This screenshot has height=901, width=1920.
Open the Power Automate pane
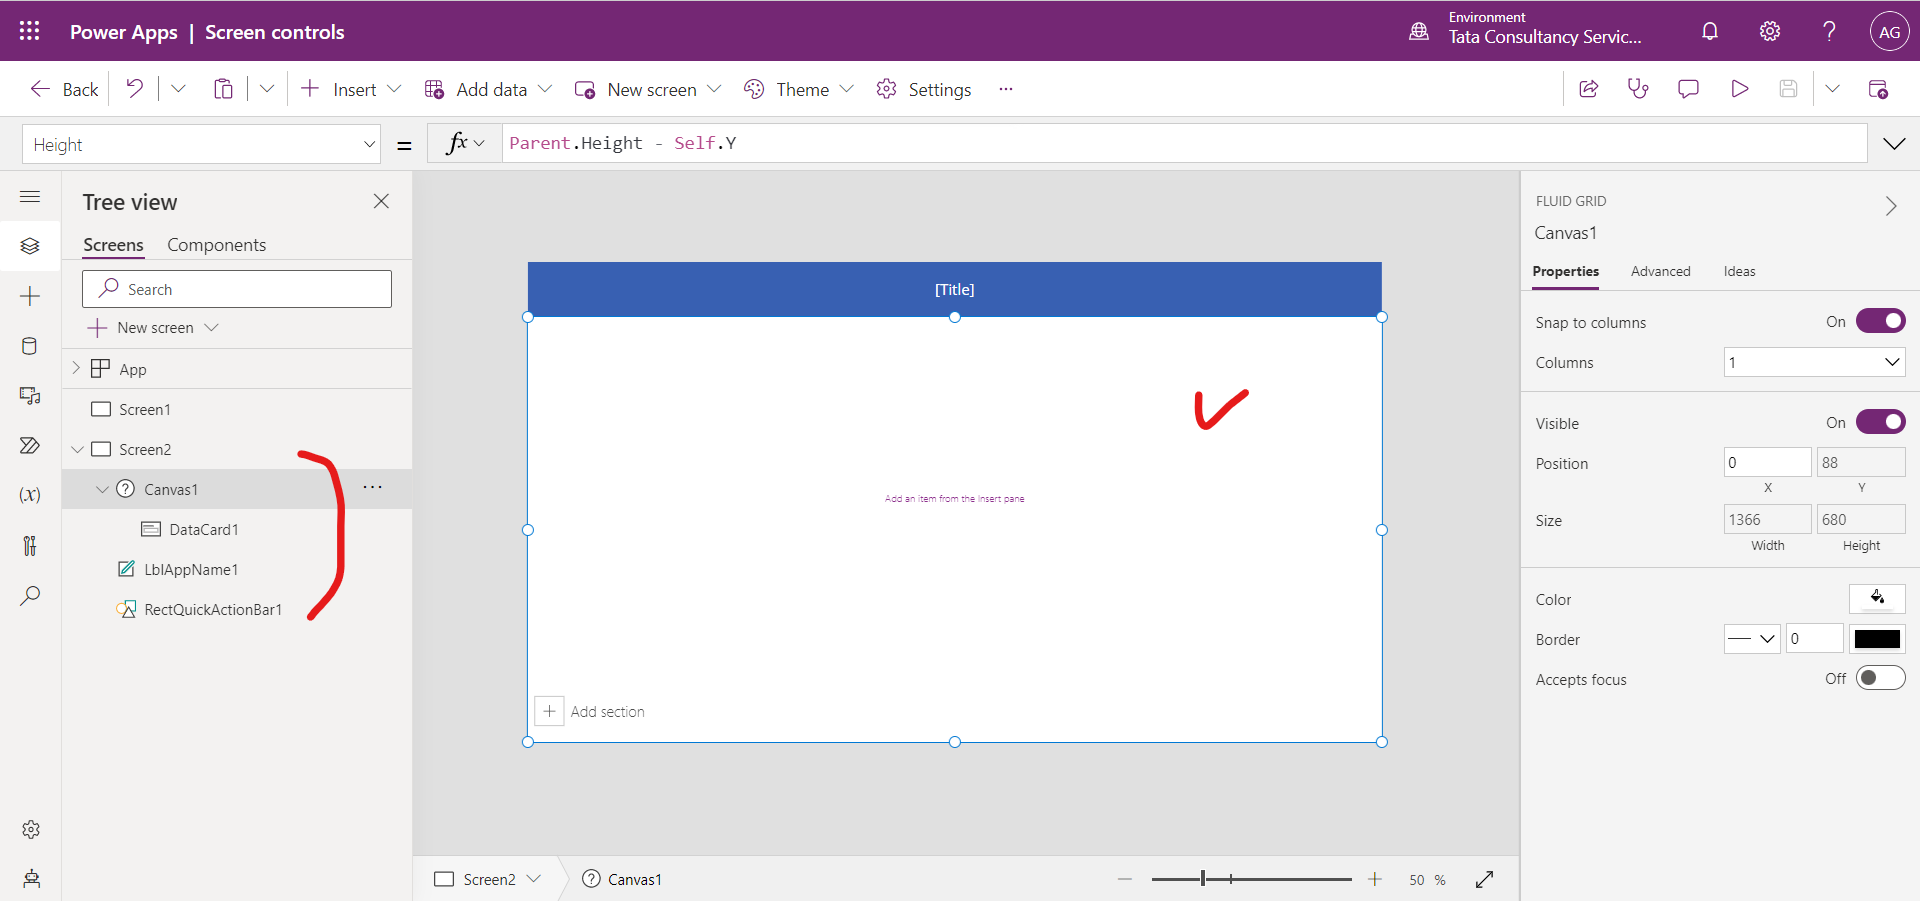(x=30, y=446)
